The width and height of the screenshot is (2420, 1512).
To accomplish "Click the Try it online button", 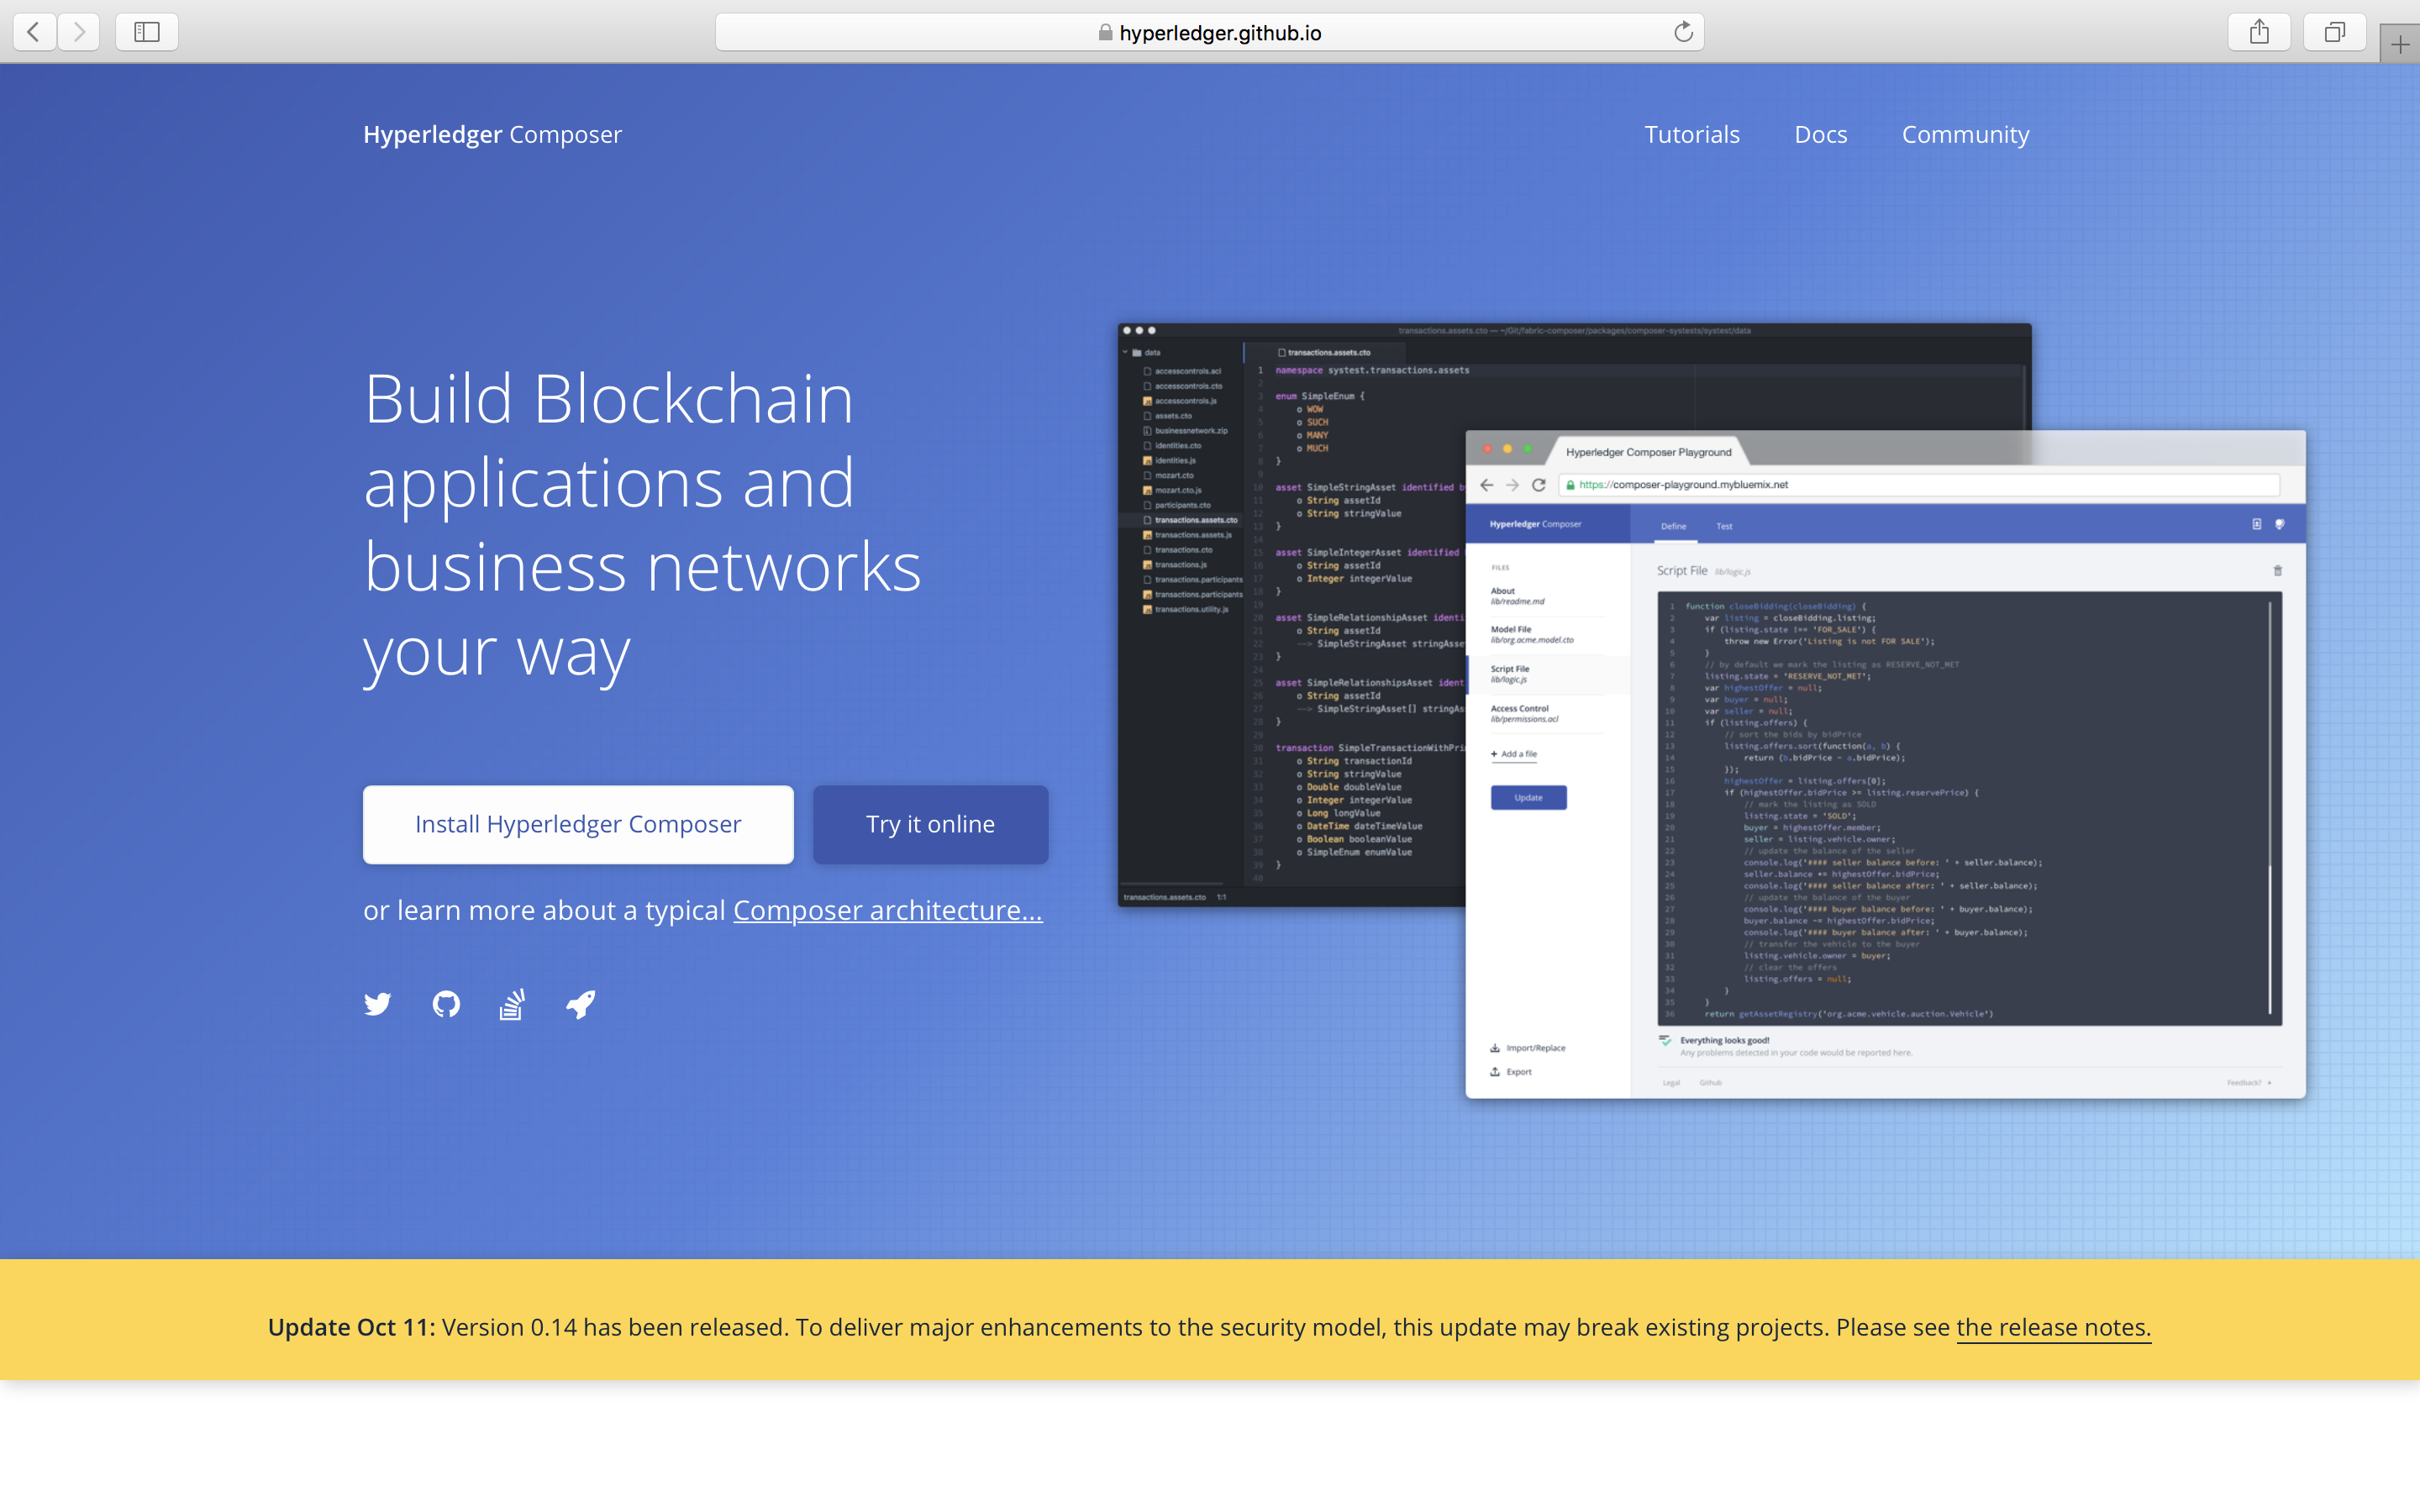I will coord(930,824).
